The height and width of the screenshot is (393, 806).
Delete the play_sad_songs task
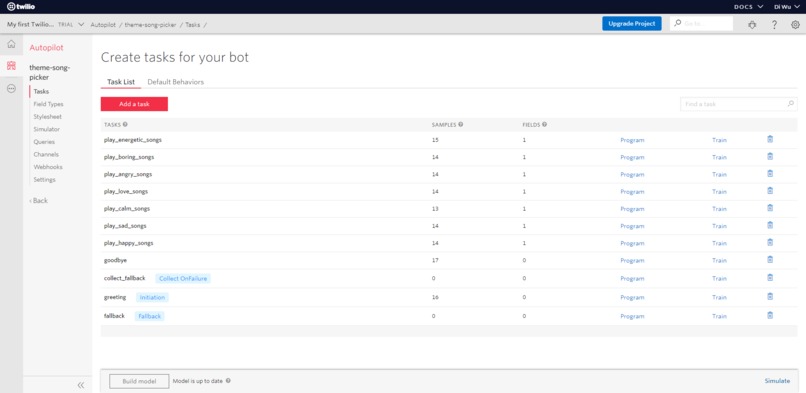pos(770,225)
